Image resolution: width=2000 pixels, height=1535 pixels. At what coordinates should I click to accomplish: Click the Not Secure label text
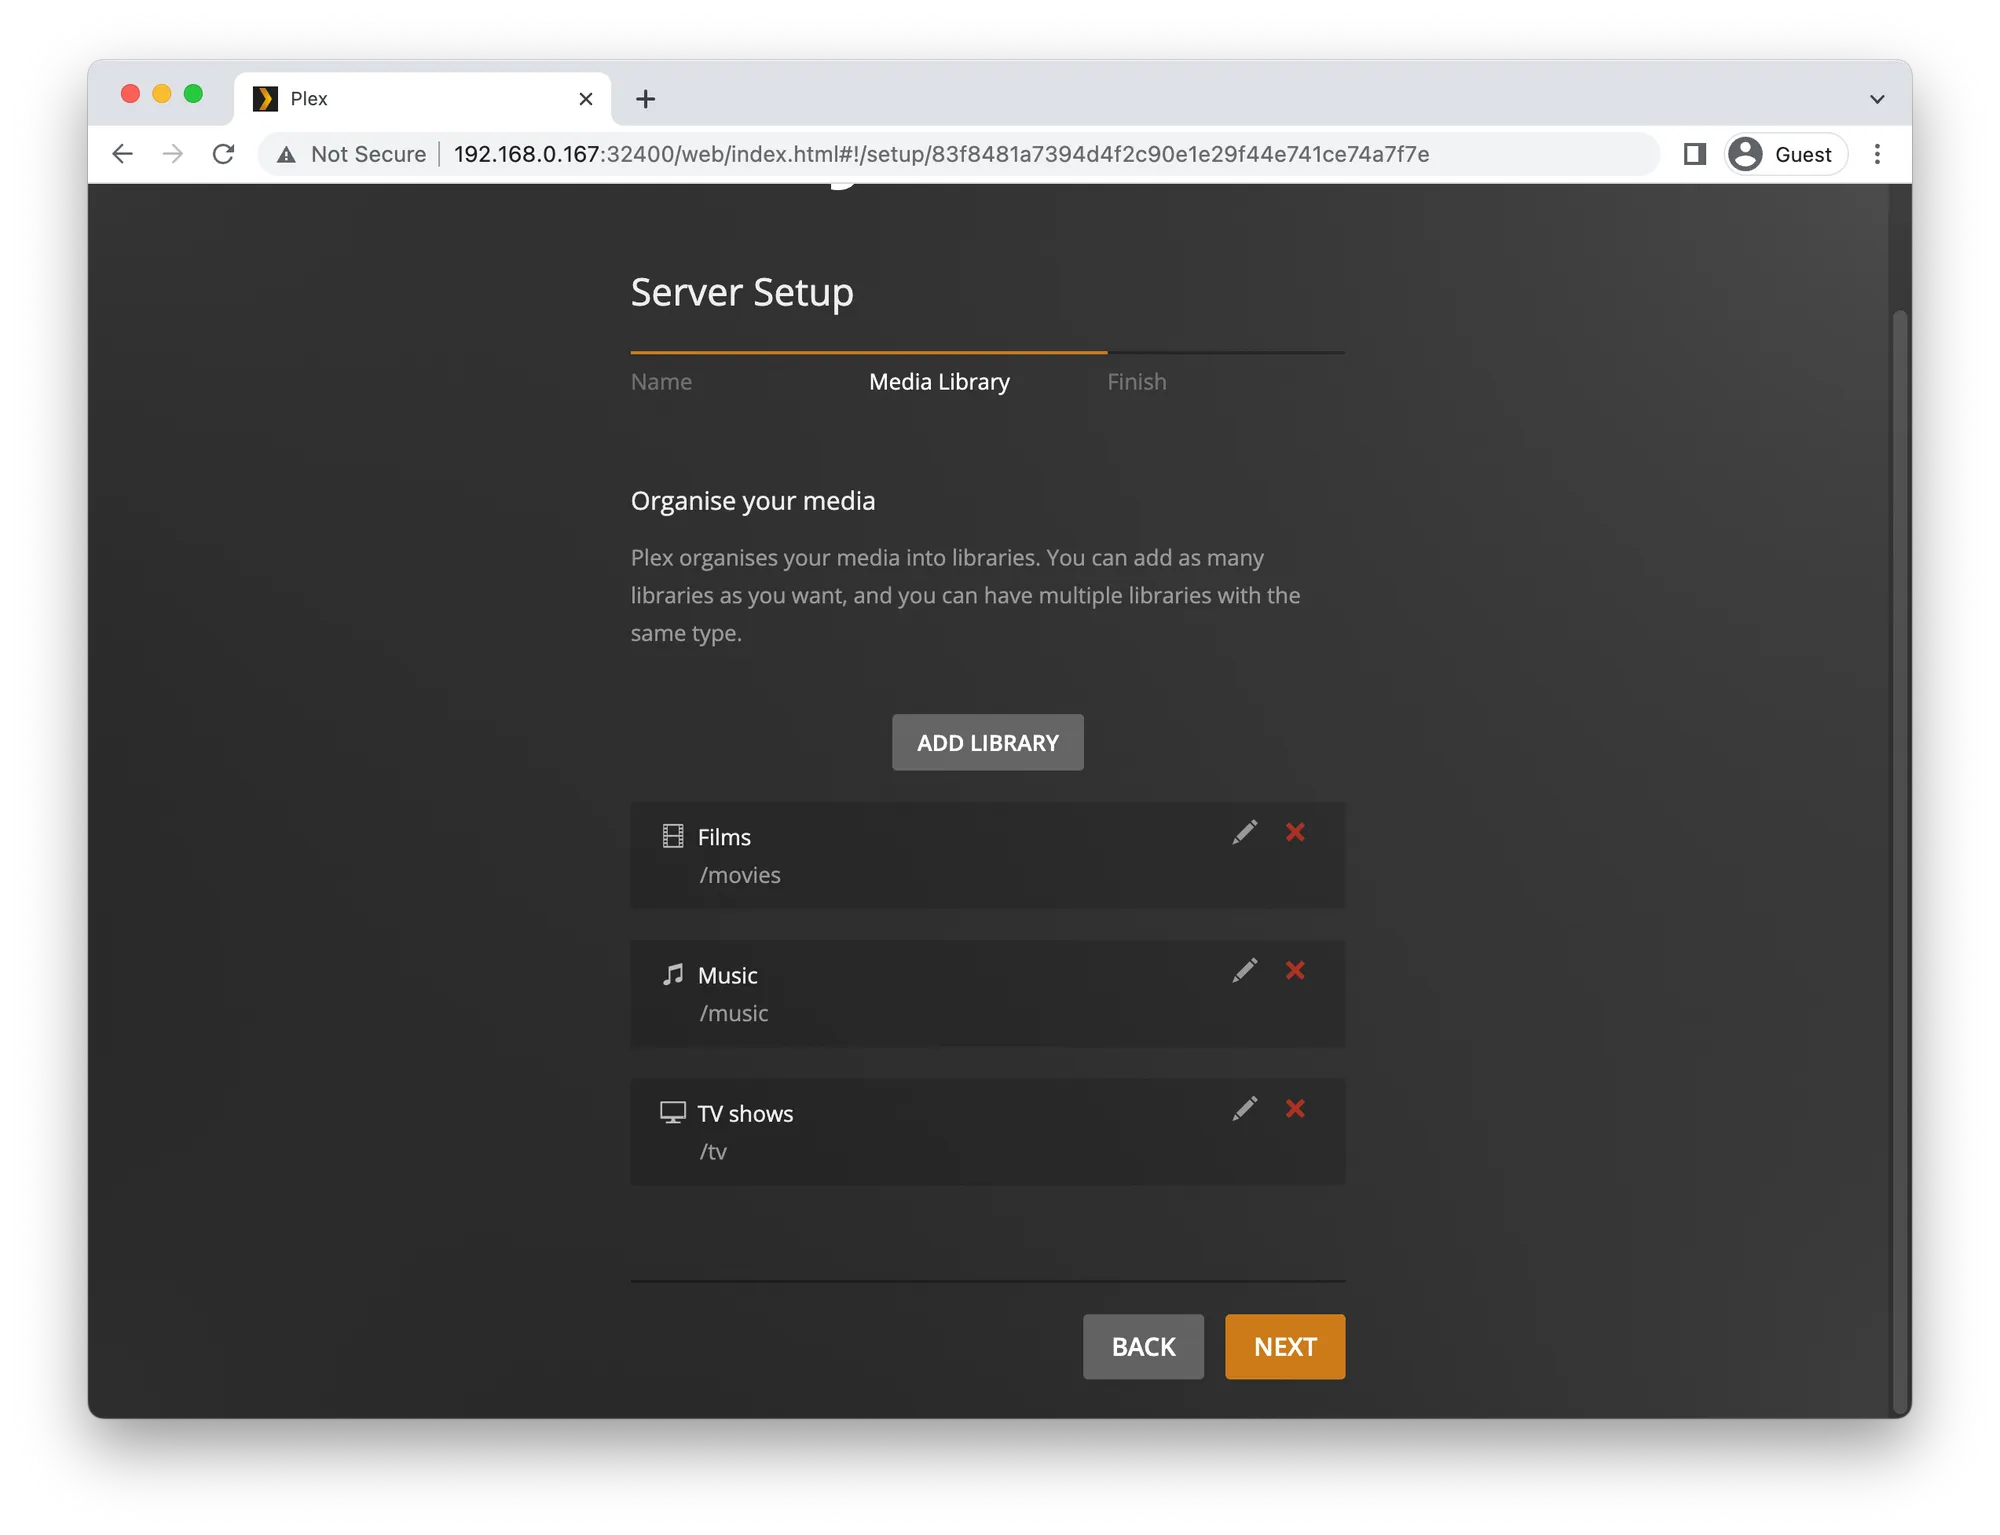368,154
